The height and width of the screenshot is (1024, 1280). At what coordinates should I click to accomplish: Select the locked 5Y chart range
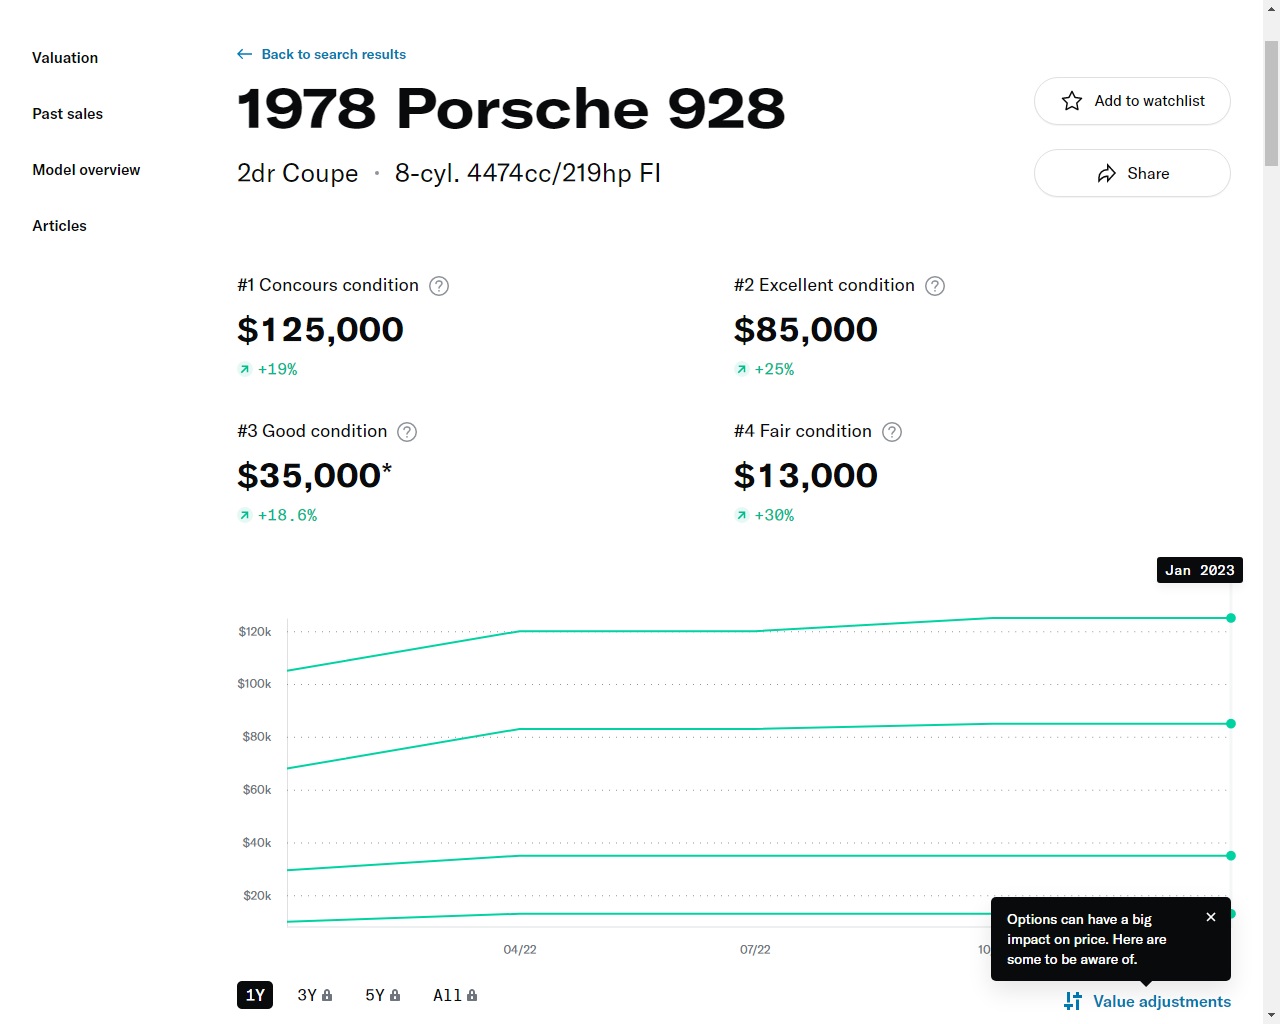(382, 995)
